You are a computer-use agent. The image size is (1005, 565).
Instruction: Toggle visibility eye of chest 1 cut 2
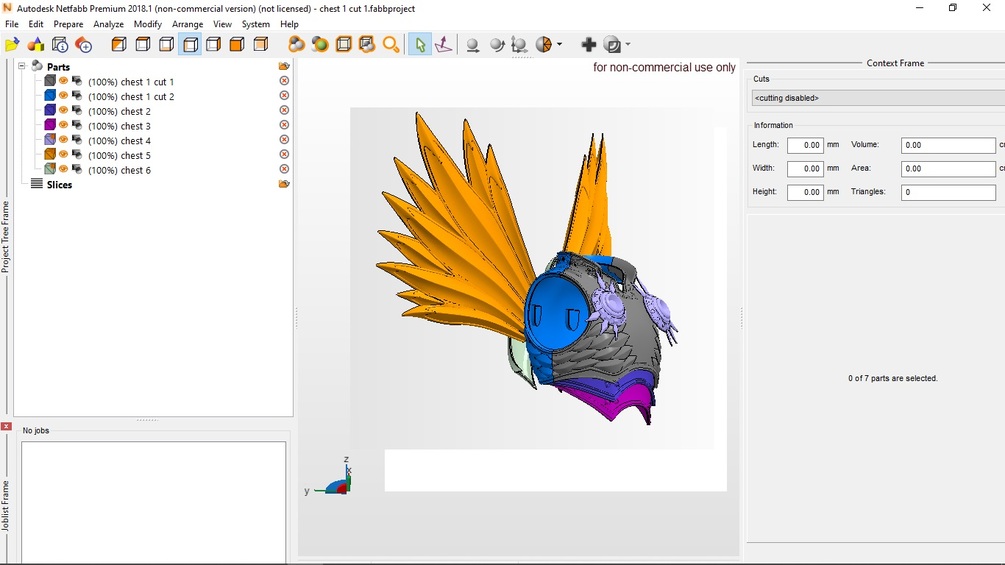point(63,96)
